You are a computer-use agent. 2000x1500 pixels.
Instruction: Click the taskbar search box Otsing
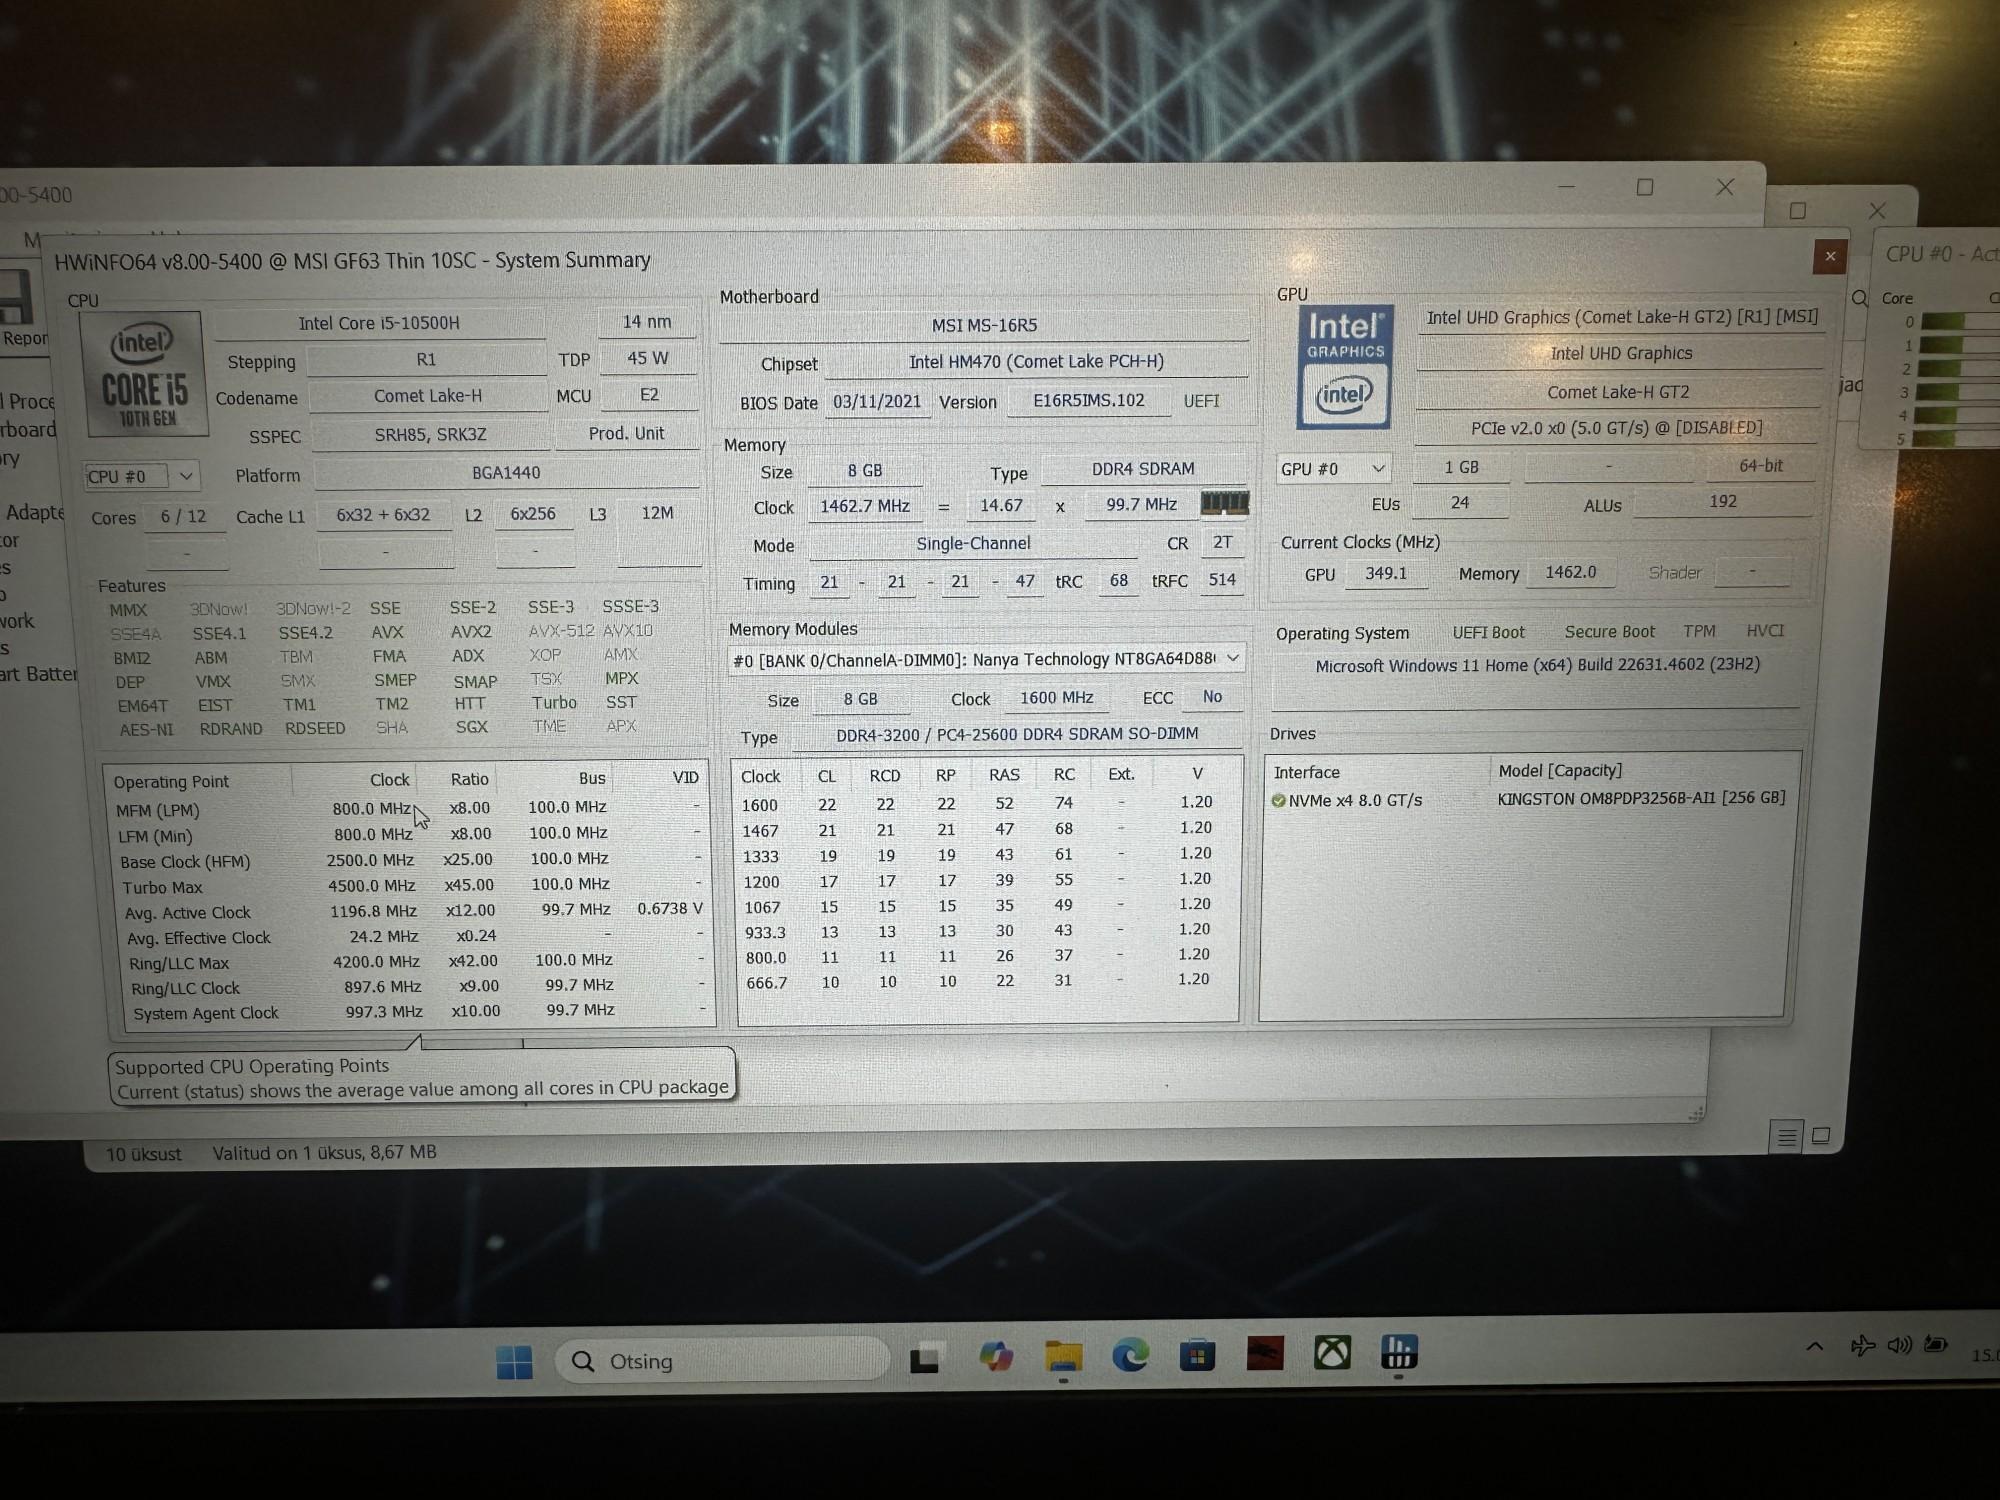click(x=722, y=1360)
